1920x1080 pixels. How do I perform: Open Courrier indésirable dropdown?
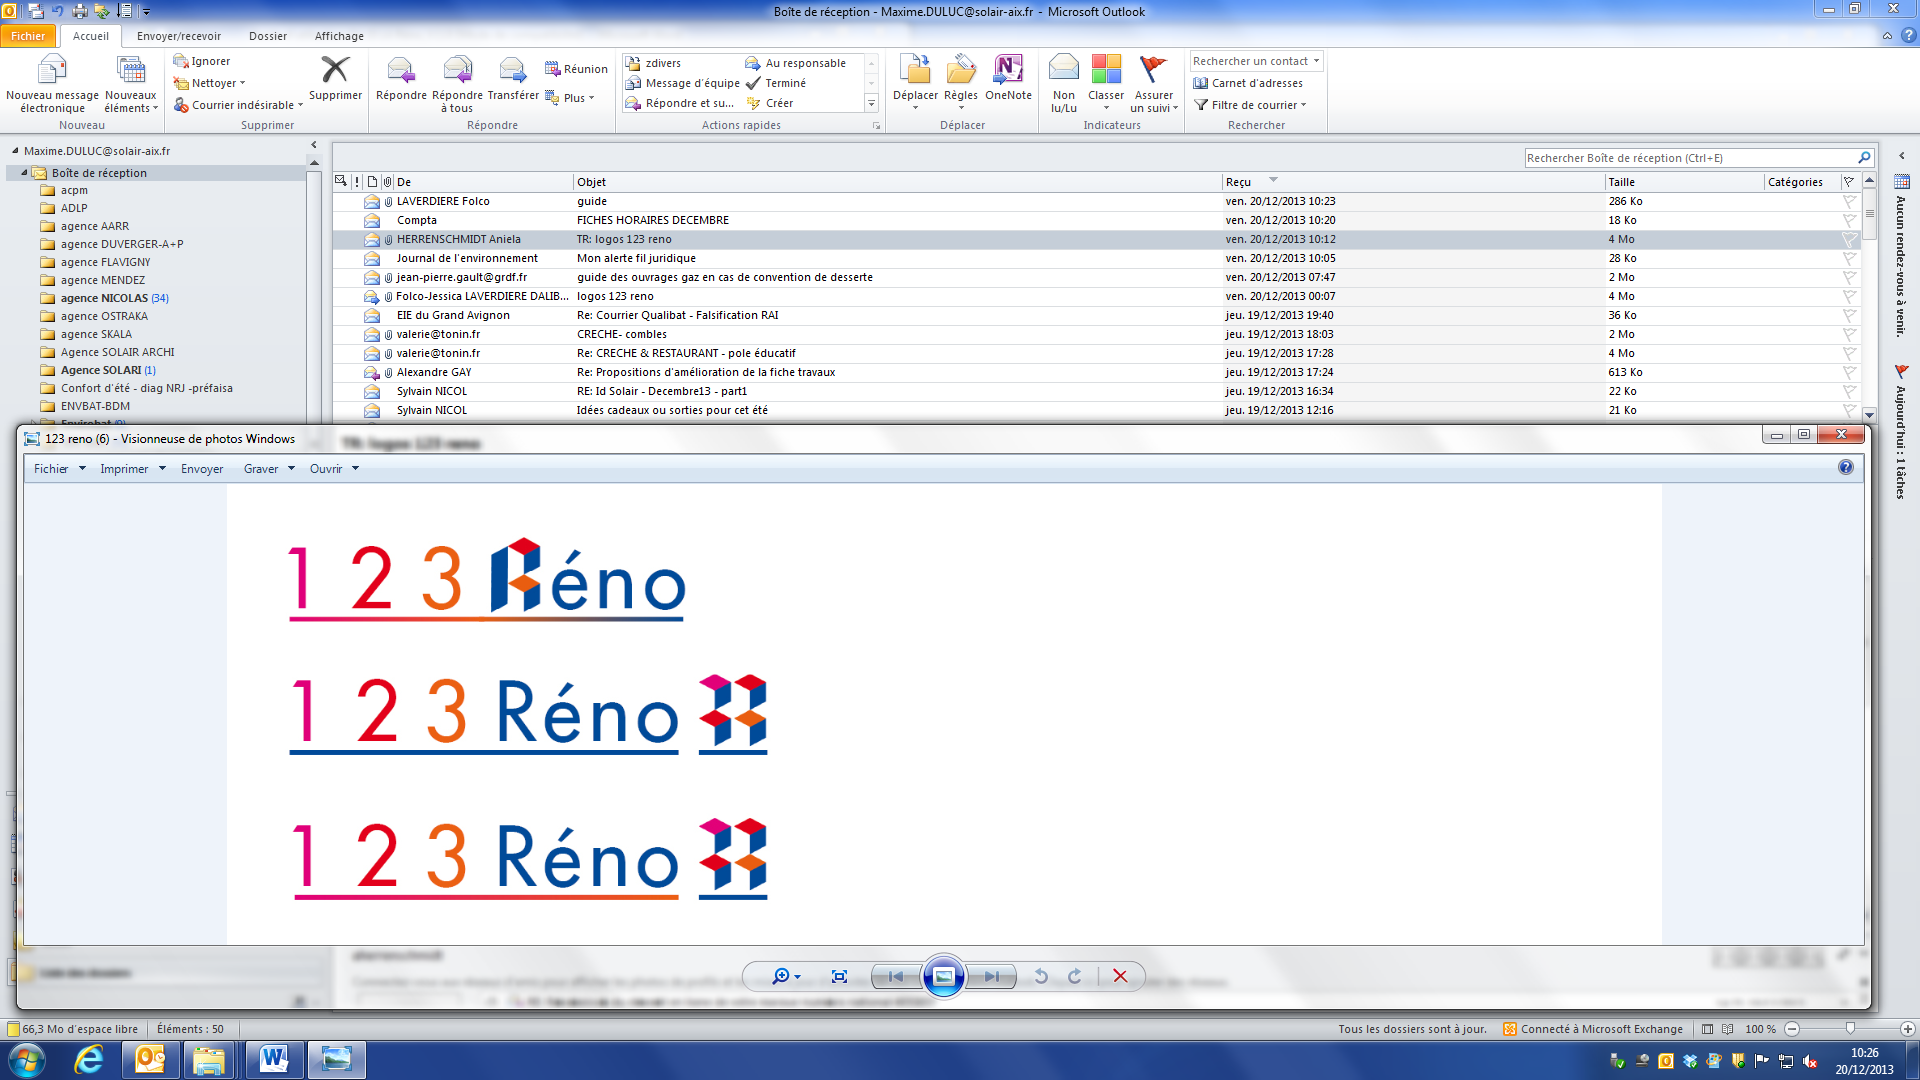tap(238, 105)
